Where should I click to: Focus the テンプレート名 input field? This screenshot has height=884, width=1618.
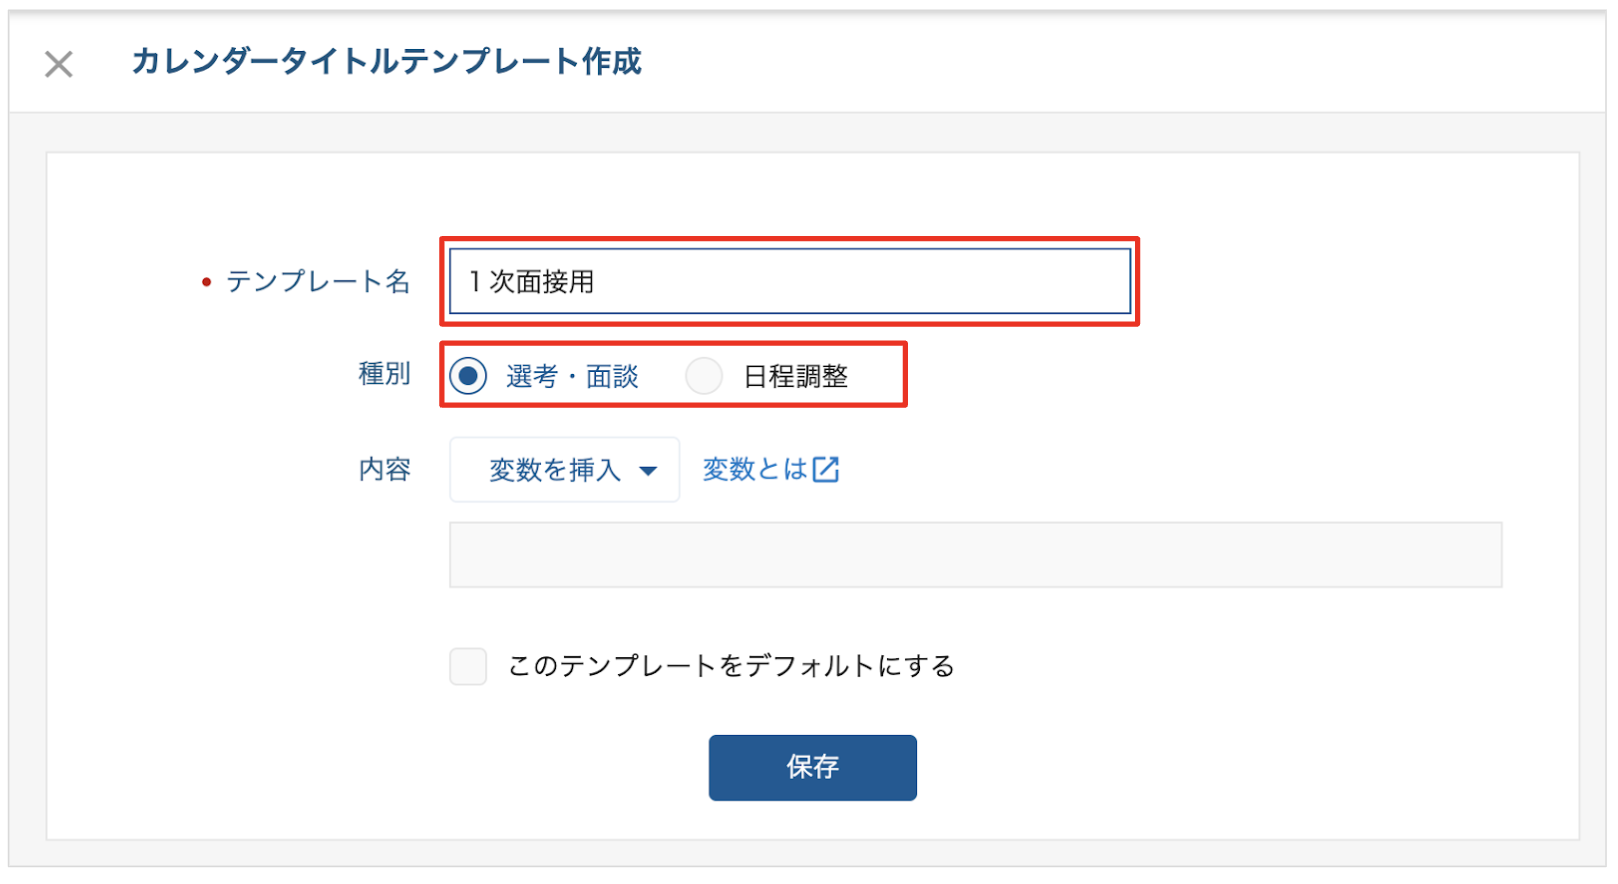(x=790, y=281)
